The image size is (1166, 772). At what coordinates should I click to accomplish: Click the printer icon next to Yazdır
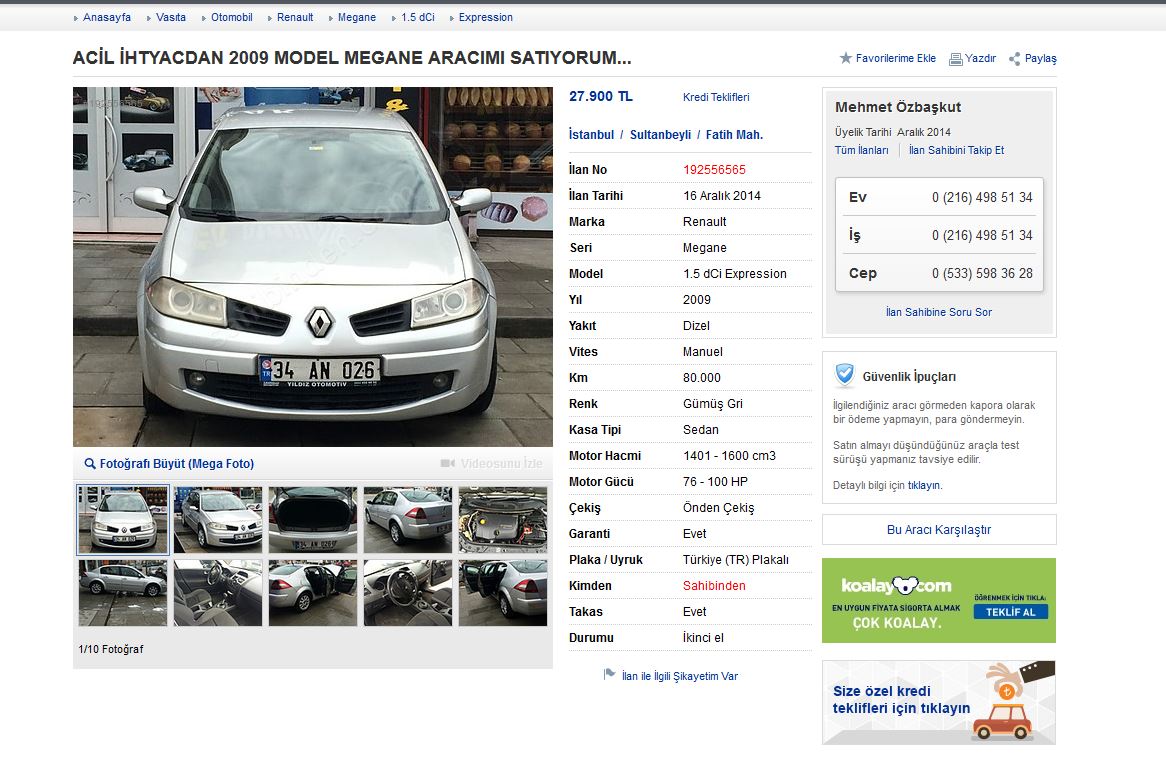pos(955,59)
